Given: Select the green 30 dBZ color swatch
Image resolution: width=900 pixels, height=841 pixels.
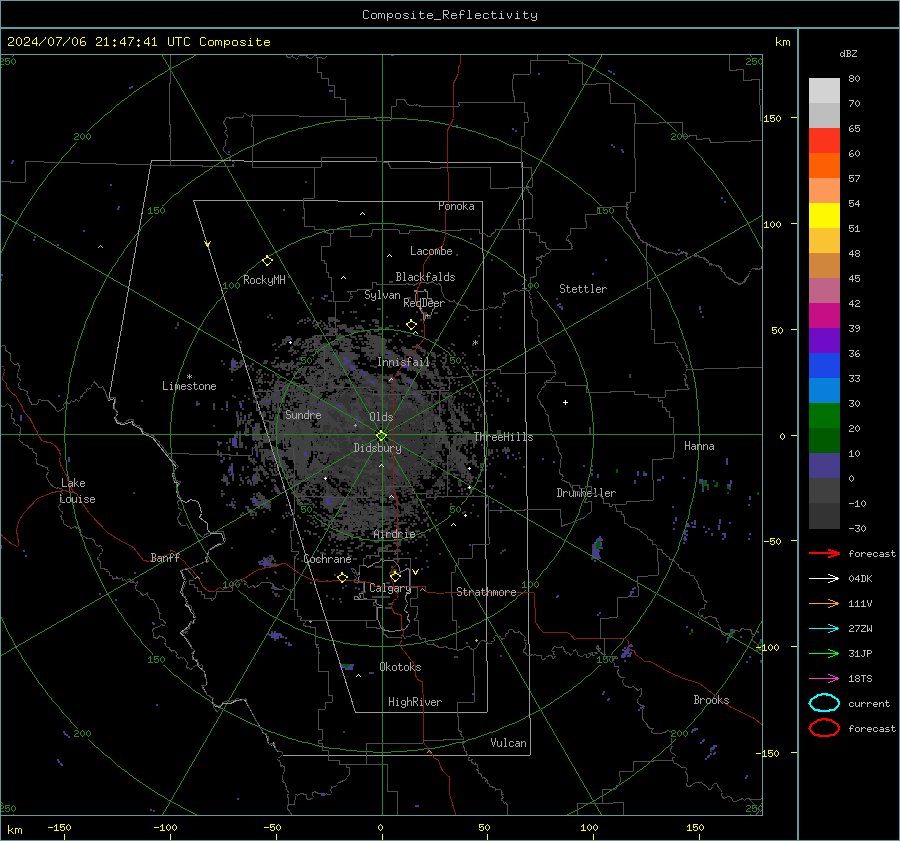Looking at the screenshot, I should pyautogui.click(x=824, y=415).
